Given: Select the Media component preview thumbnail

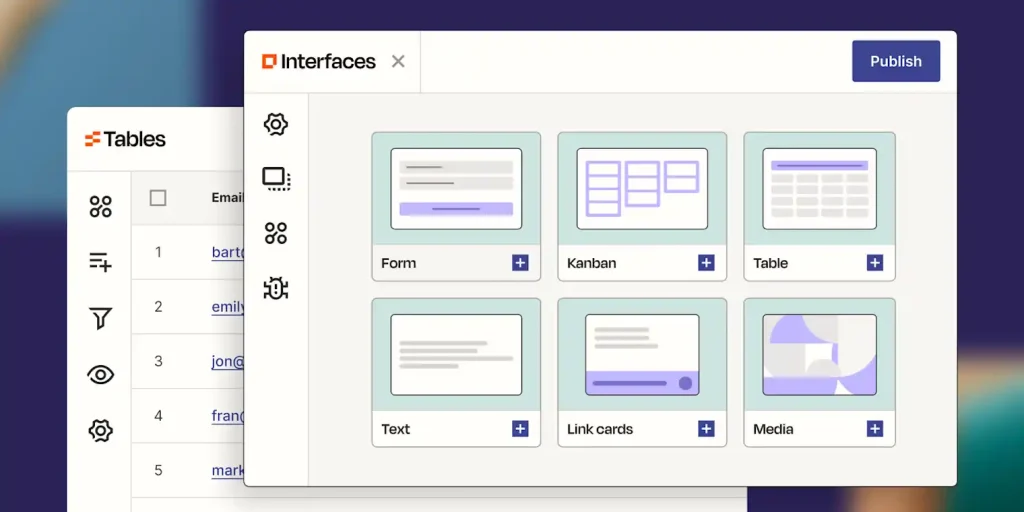Looking at the screenshot, I should click(819, 355).
